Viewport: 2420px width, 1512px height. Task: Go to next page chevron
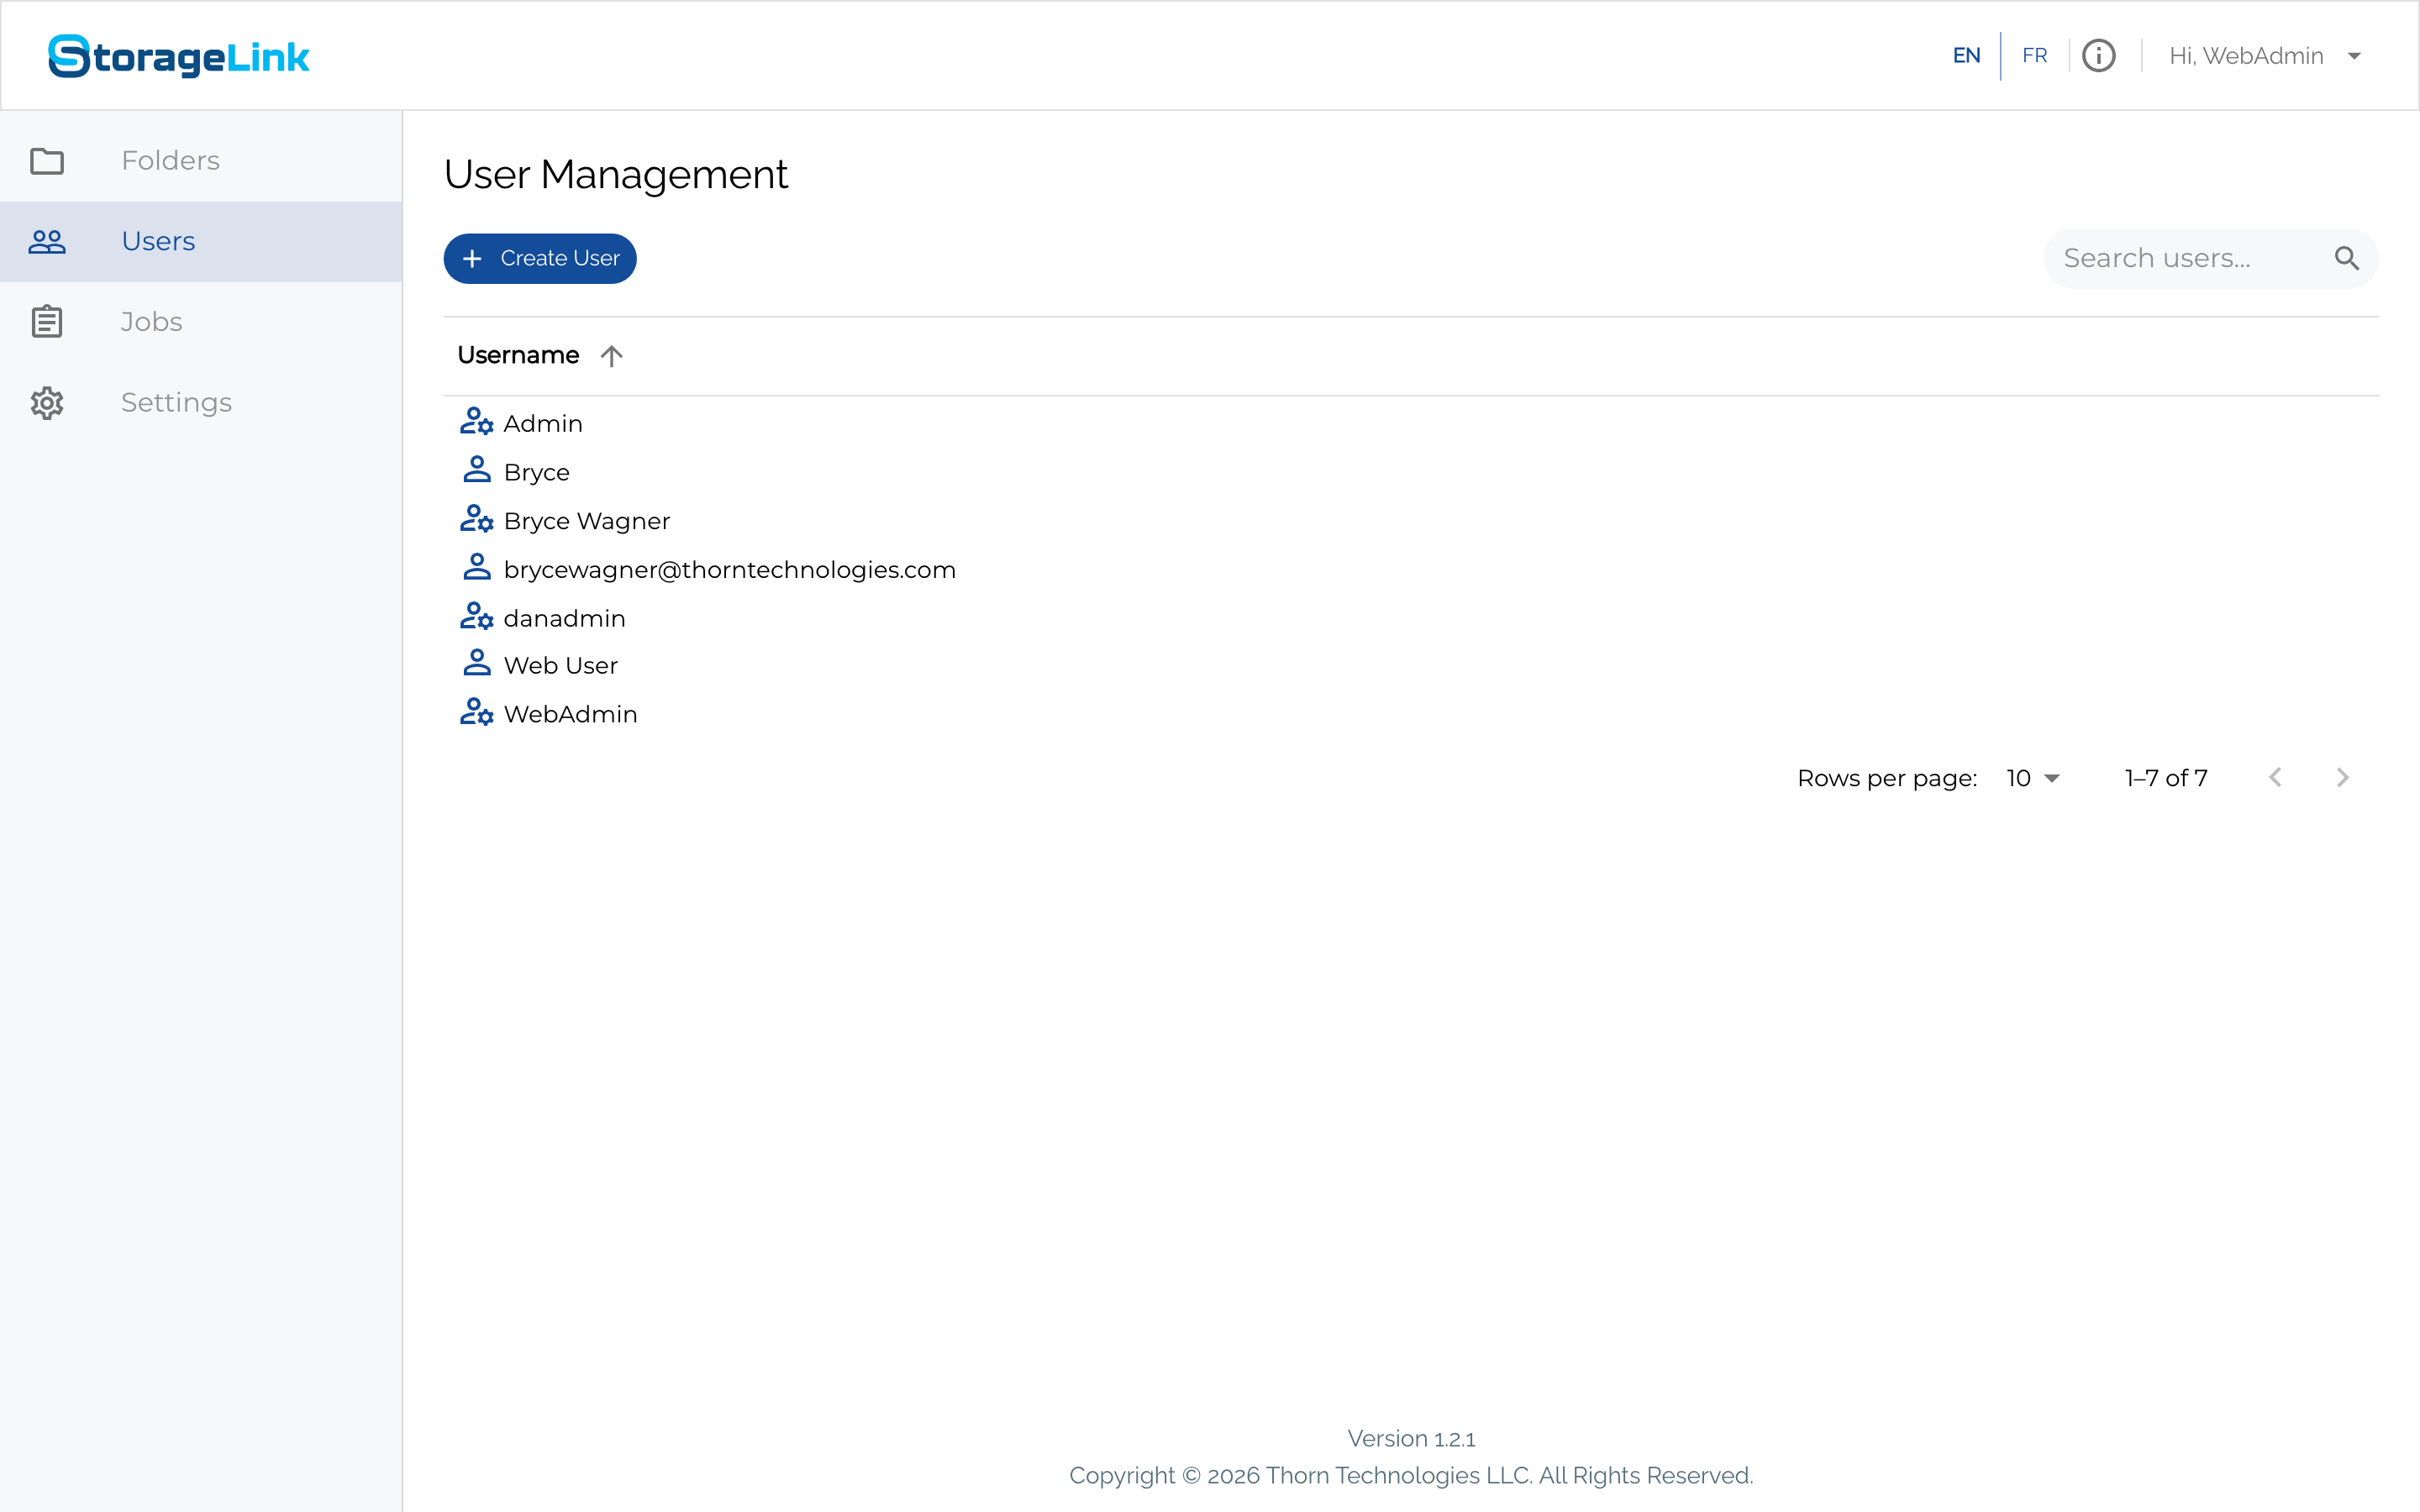(2342, 778)
